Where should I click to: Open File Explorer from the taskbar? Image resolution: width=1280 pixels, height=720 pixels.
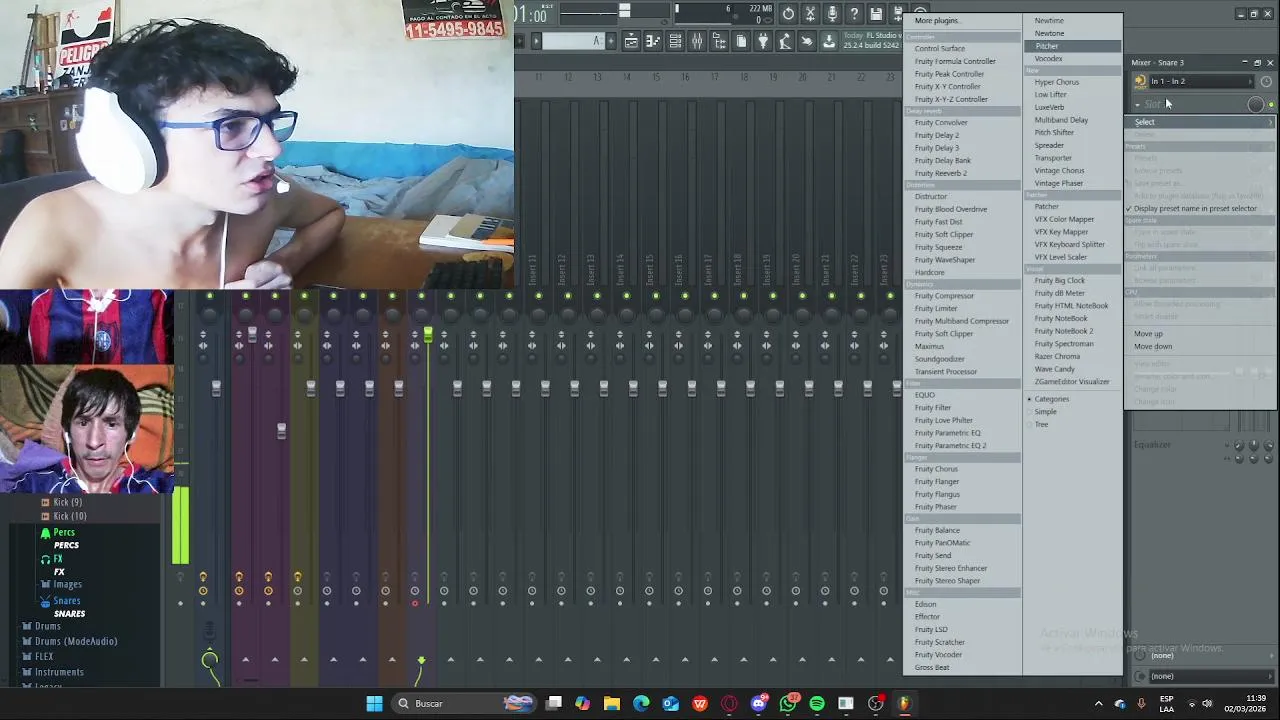(x=612, y=704)
